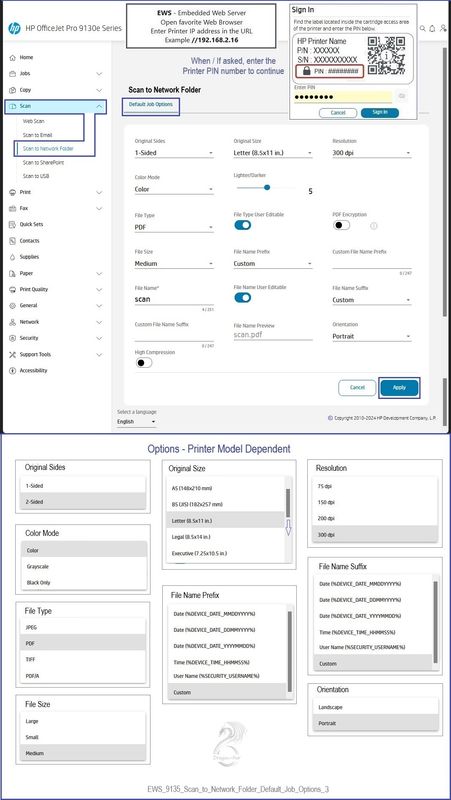This screenshot has width=451, height=800.
Task: Click the Scan icon in sidebar
Action: coord(13,106)
